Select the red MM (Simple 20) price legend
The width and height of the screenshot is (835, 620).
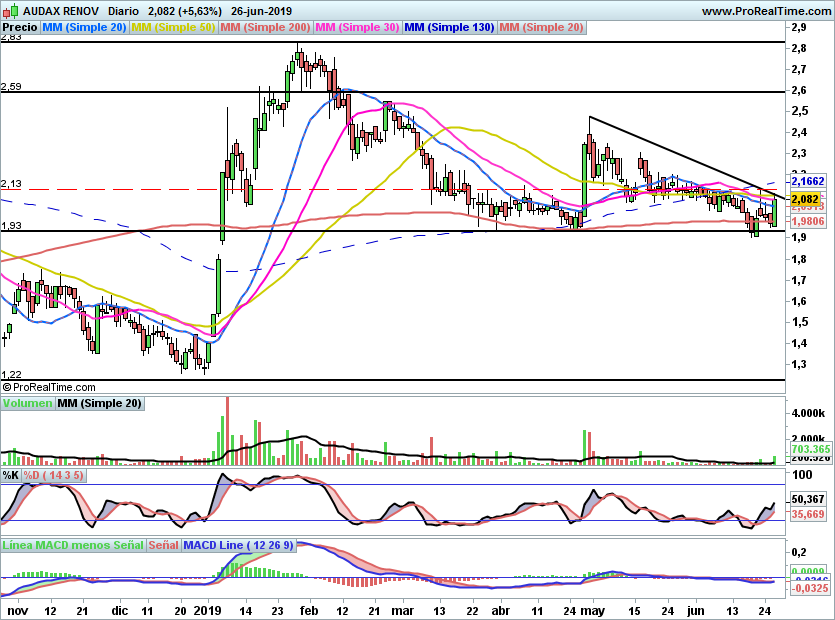pyautogui.click(x=542, y=27)
